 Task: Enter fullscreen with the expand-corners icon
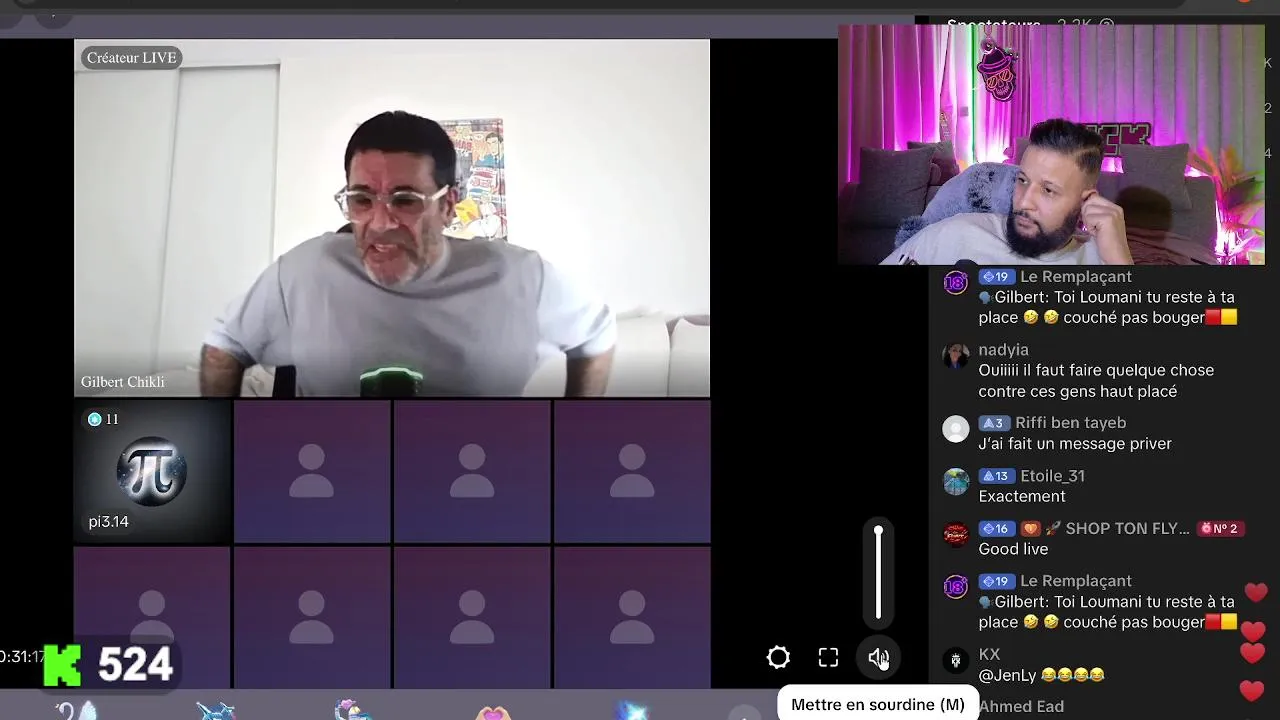point(828,657)
